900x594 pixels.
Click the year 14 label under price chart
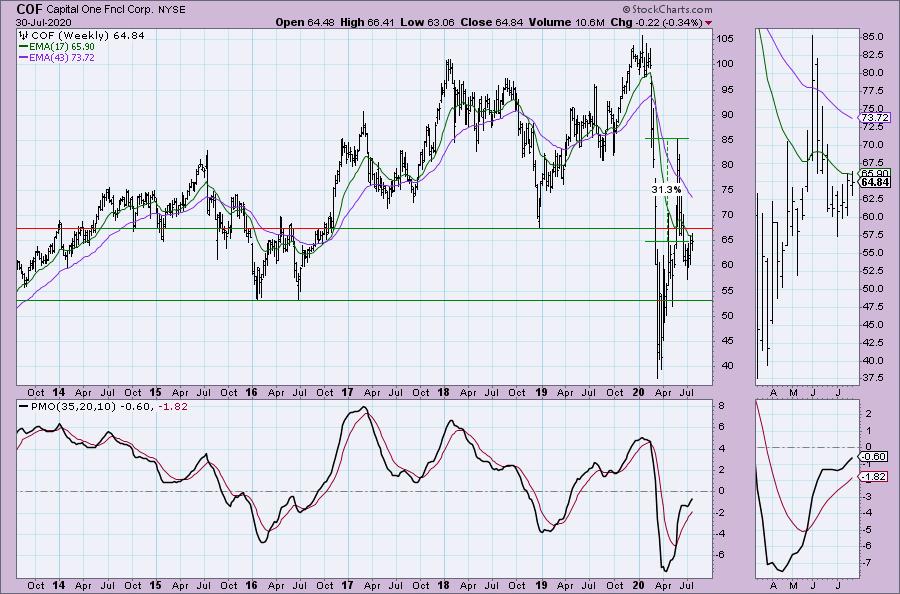tap(58, 393)
